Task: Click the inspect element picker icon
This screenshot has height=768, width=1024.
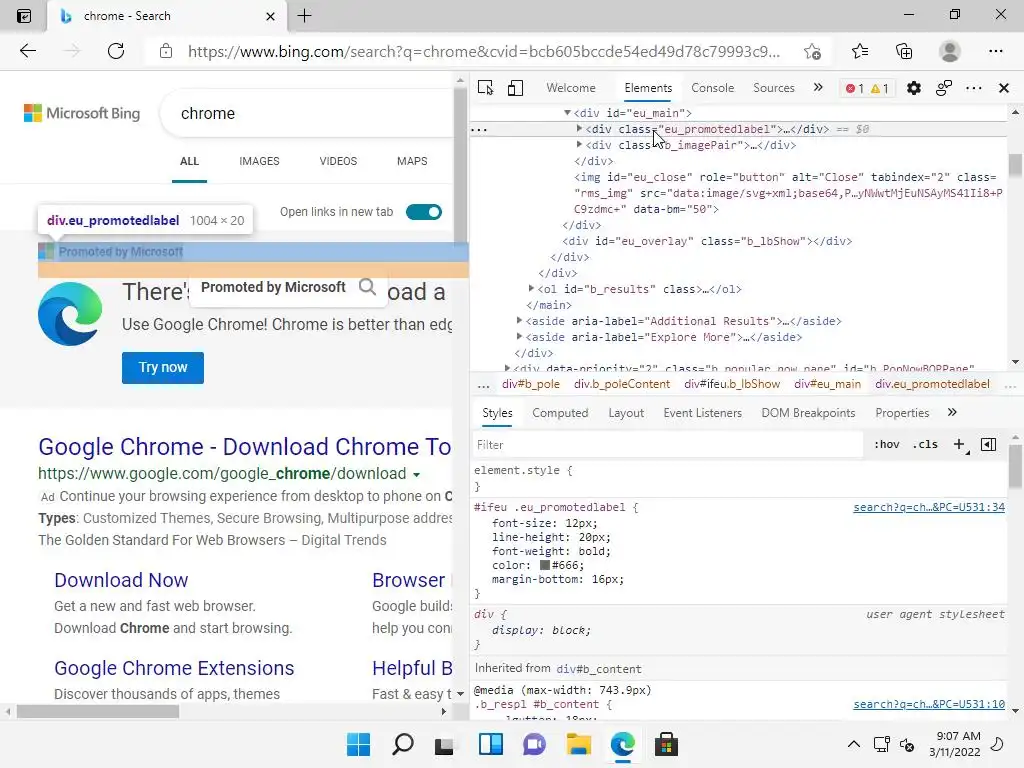Action: coord(485,88)
